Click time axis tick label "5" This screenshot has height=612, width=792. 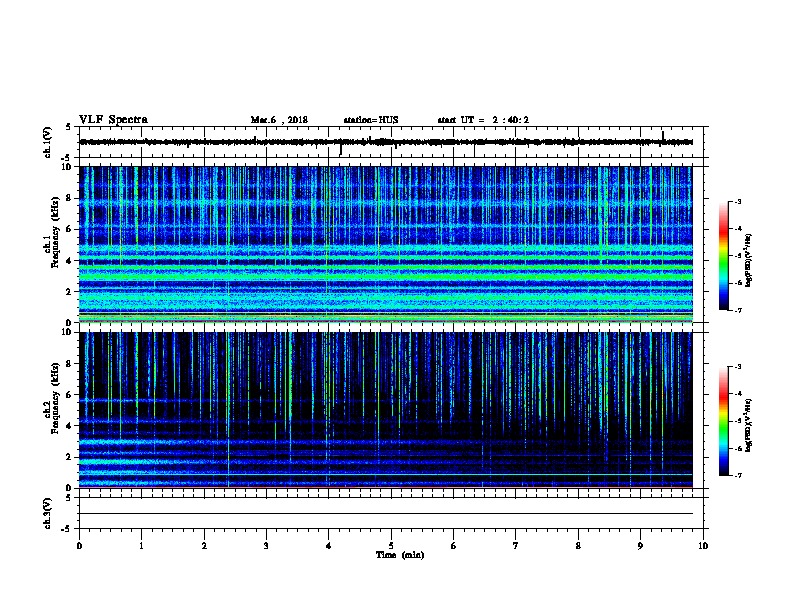point(391,546)
